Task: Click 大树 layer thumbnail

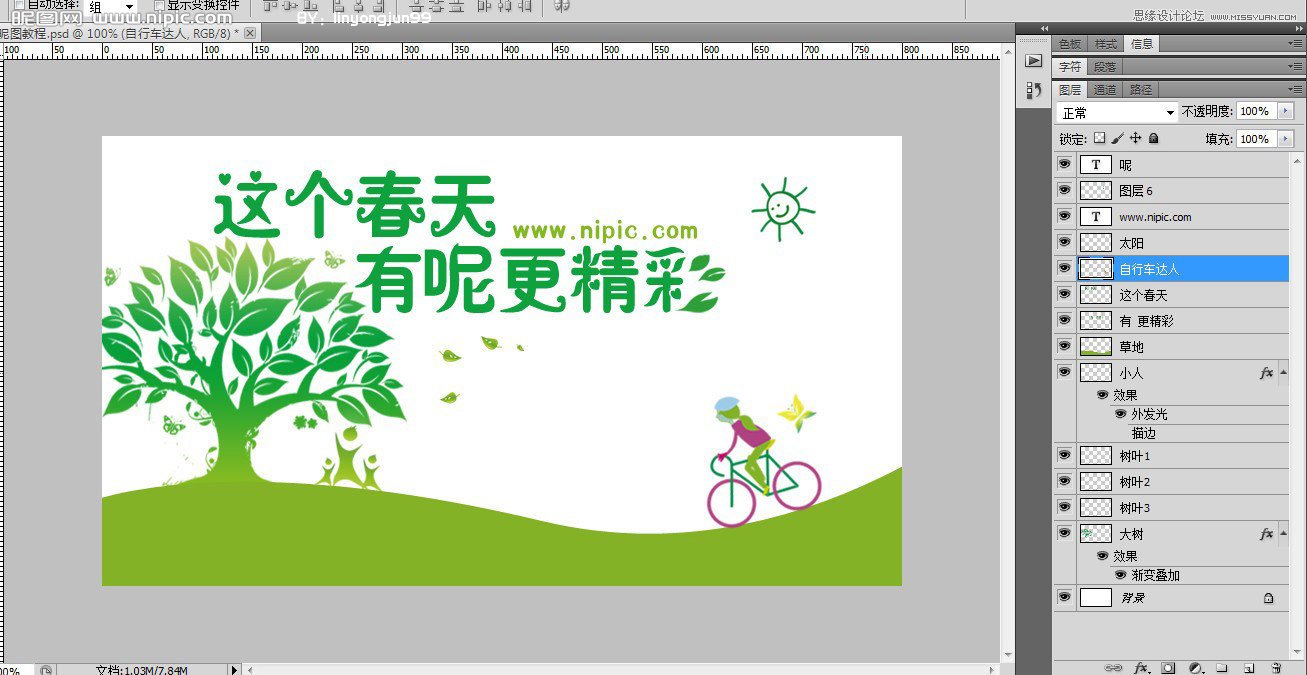Action: click(x=1096, y=534)
